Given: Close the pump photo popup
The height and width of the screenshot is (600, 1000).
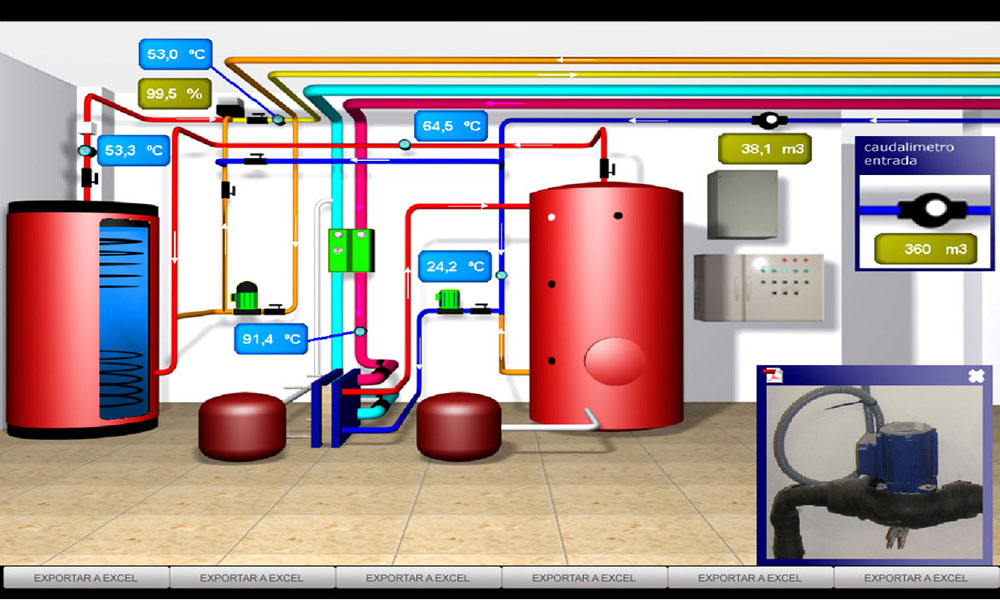Looking at the screenshot, I should pyautogui.click(x=976, y=376).
